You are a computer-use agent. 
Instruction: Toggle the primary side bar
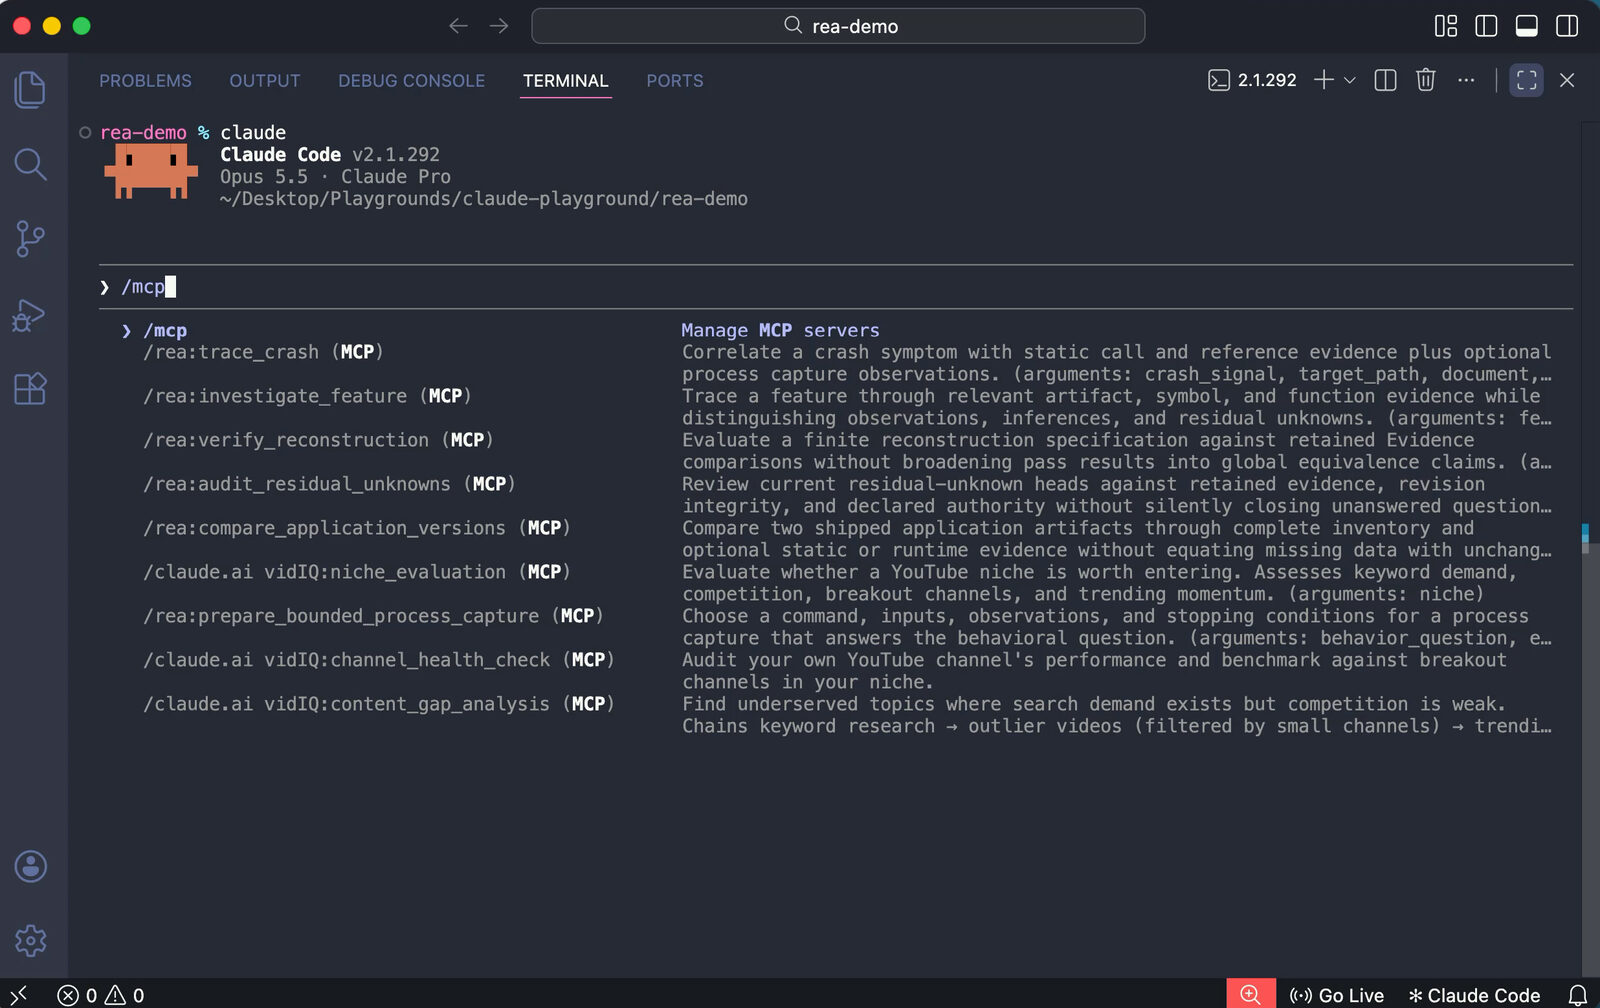[1486, 26]
